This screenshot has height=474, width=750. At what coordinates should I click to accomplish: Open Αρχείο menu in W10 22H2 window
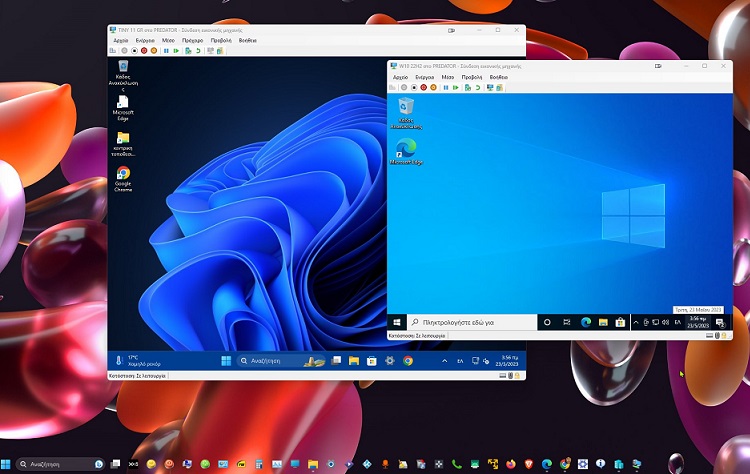(400, 77)
